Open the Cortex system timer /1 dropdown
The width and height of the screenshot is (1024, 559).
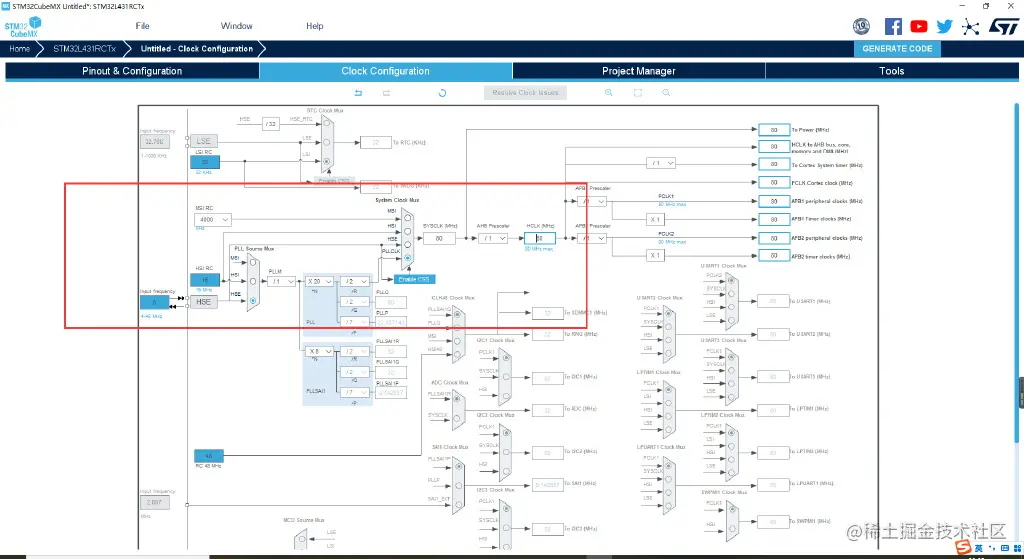pos(661,163)
